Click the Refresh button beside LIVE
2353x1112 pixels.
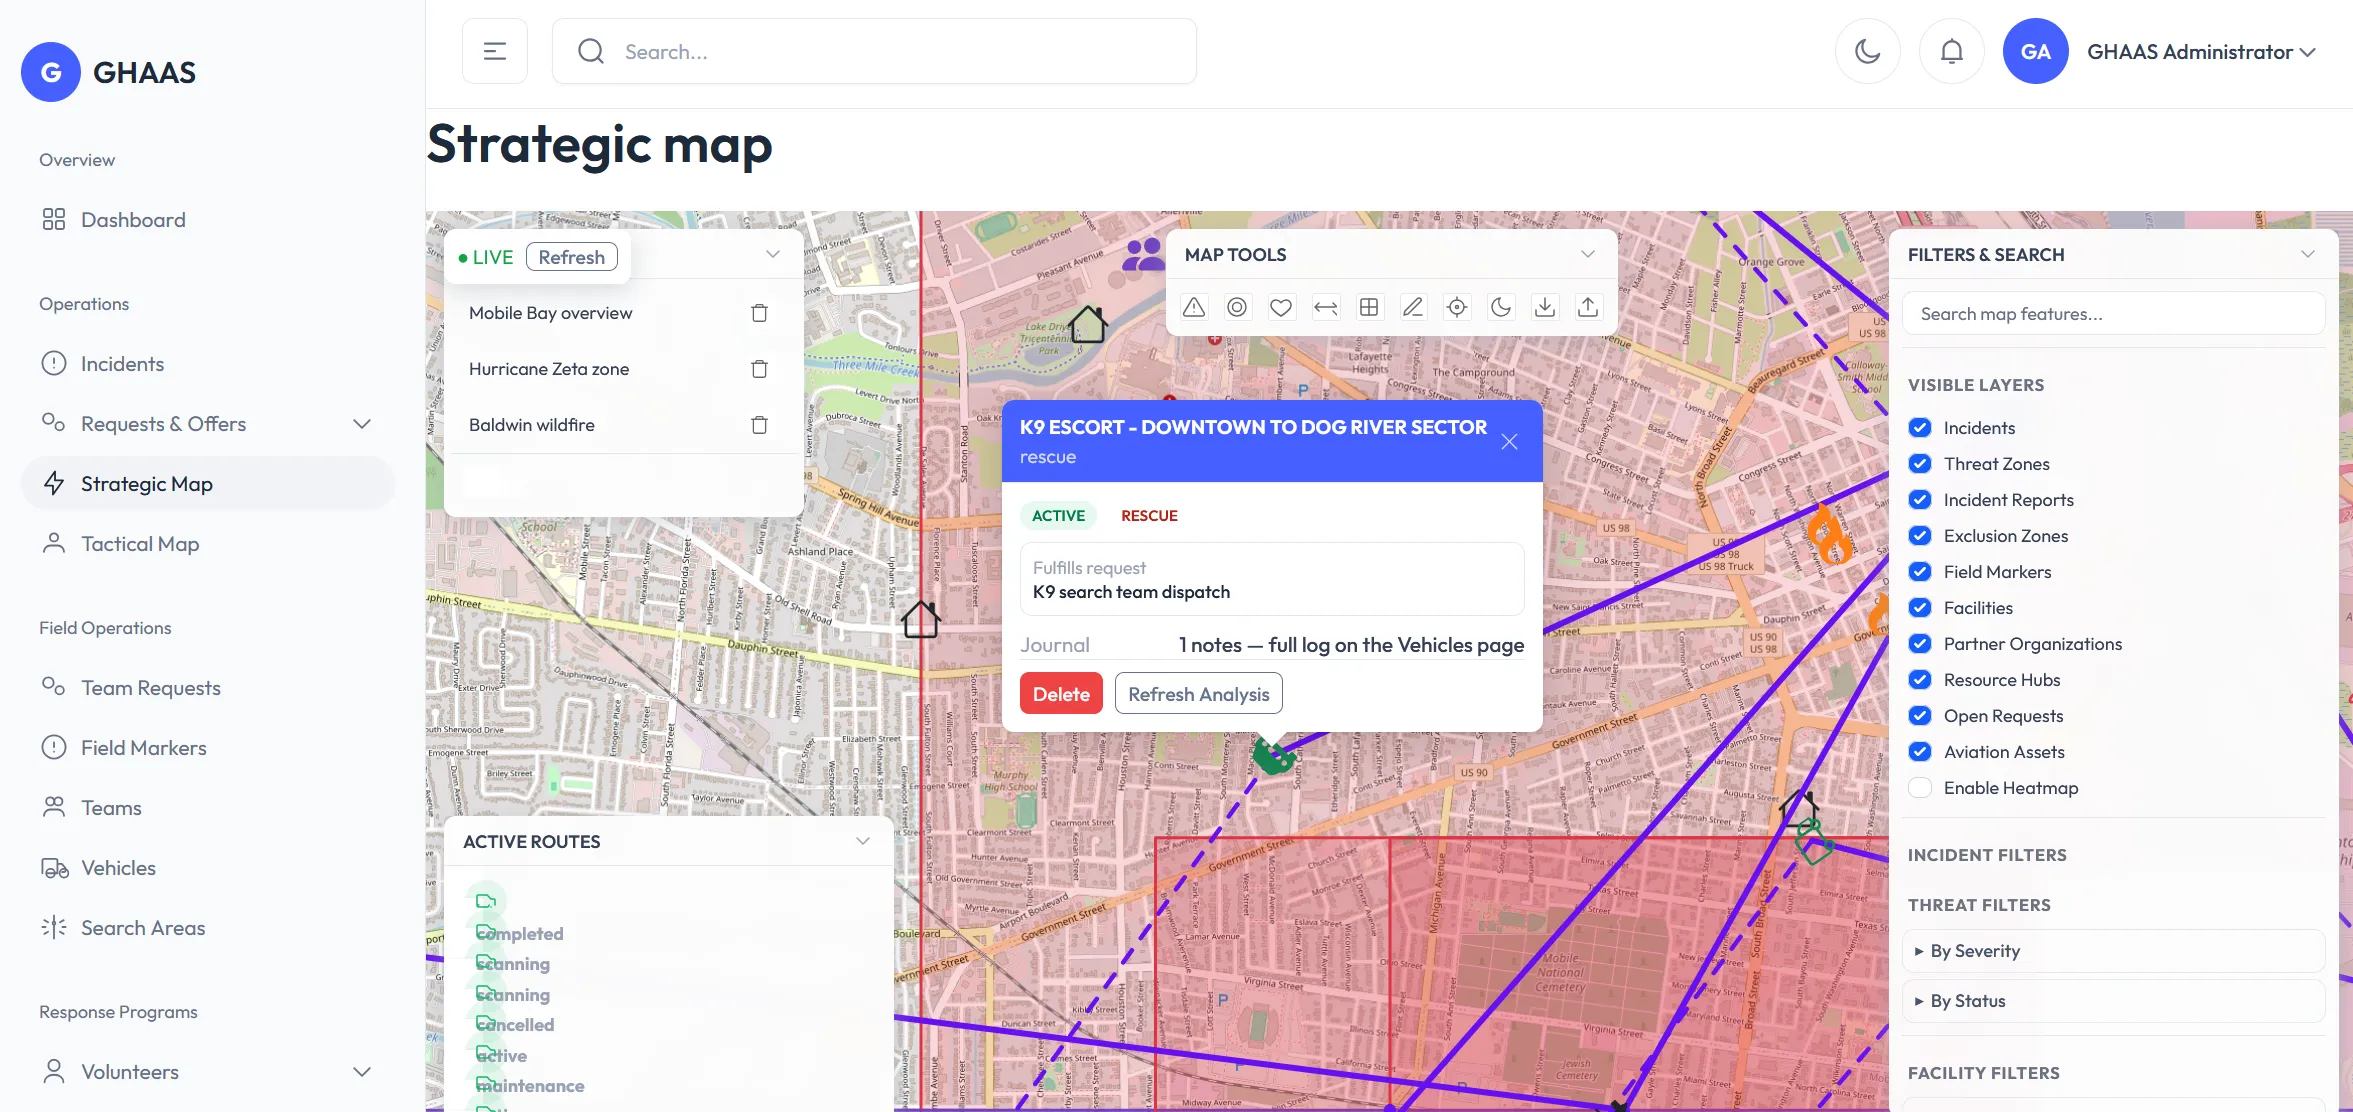571,257
